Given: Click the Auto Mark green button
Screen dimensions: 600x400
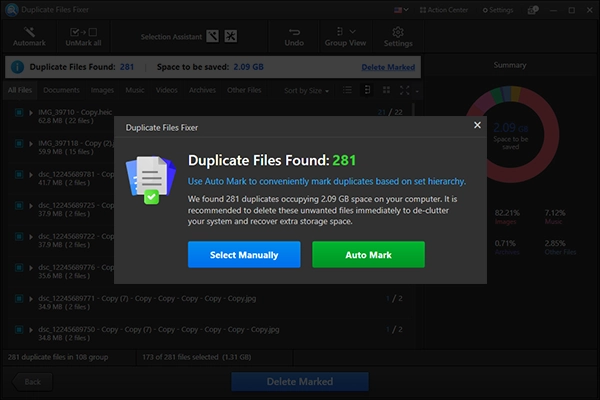Looking at the screenshot, I should (x=368, y=255).
